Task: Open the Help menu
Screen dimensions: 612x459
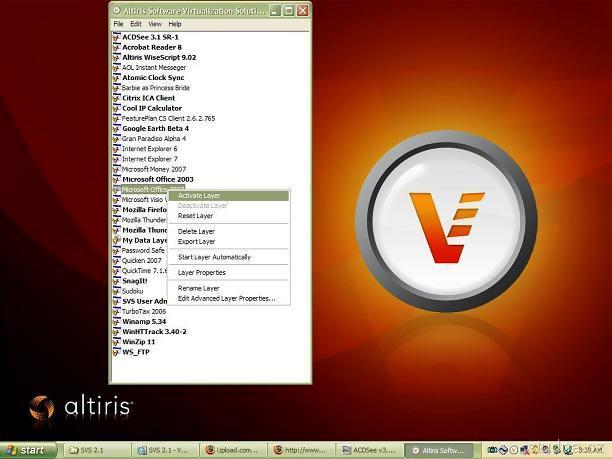Action: tap(175, 24)
